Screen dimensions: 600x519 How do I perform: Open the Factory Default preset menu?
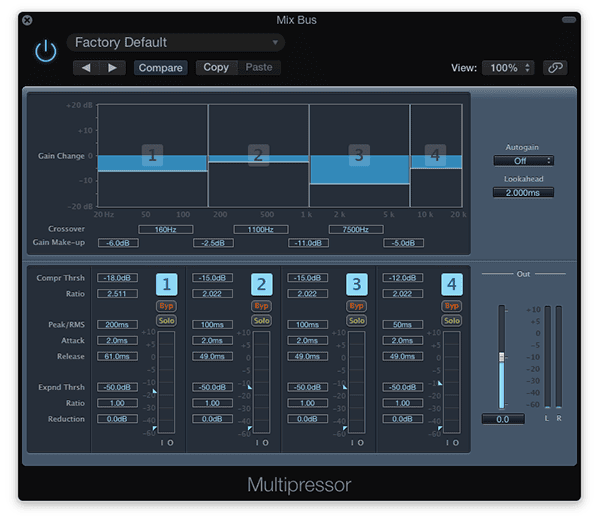pos(176,42)
